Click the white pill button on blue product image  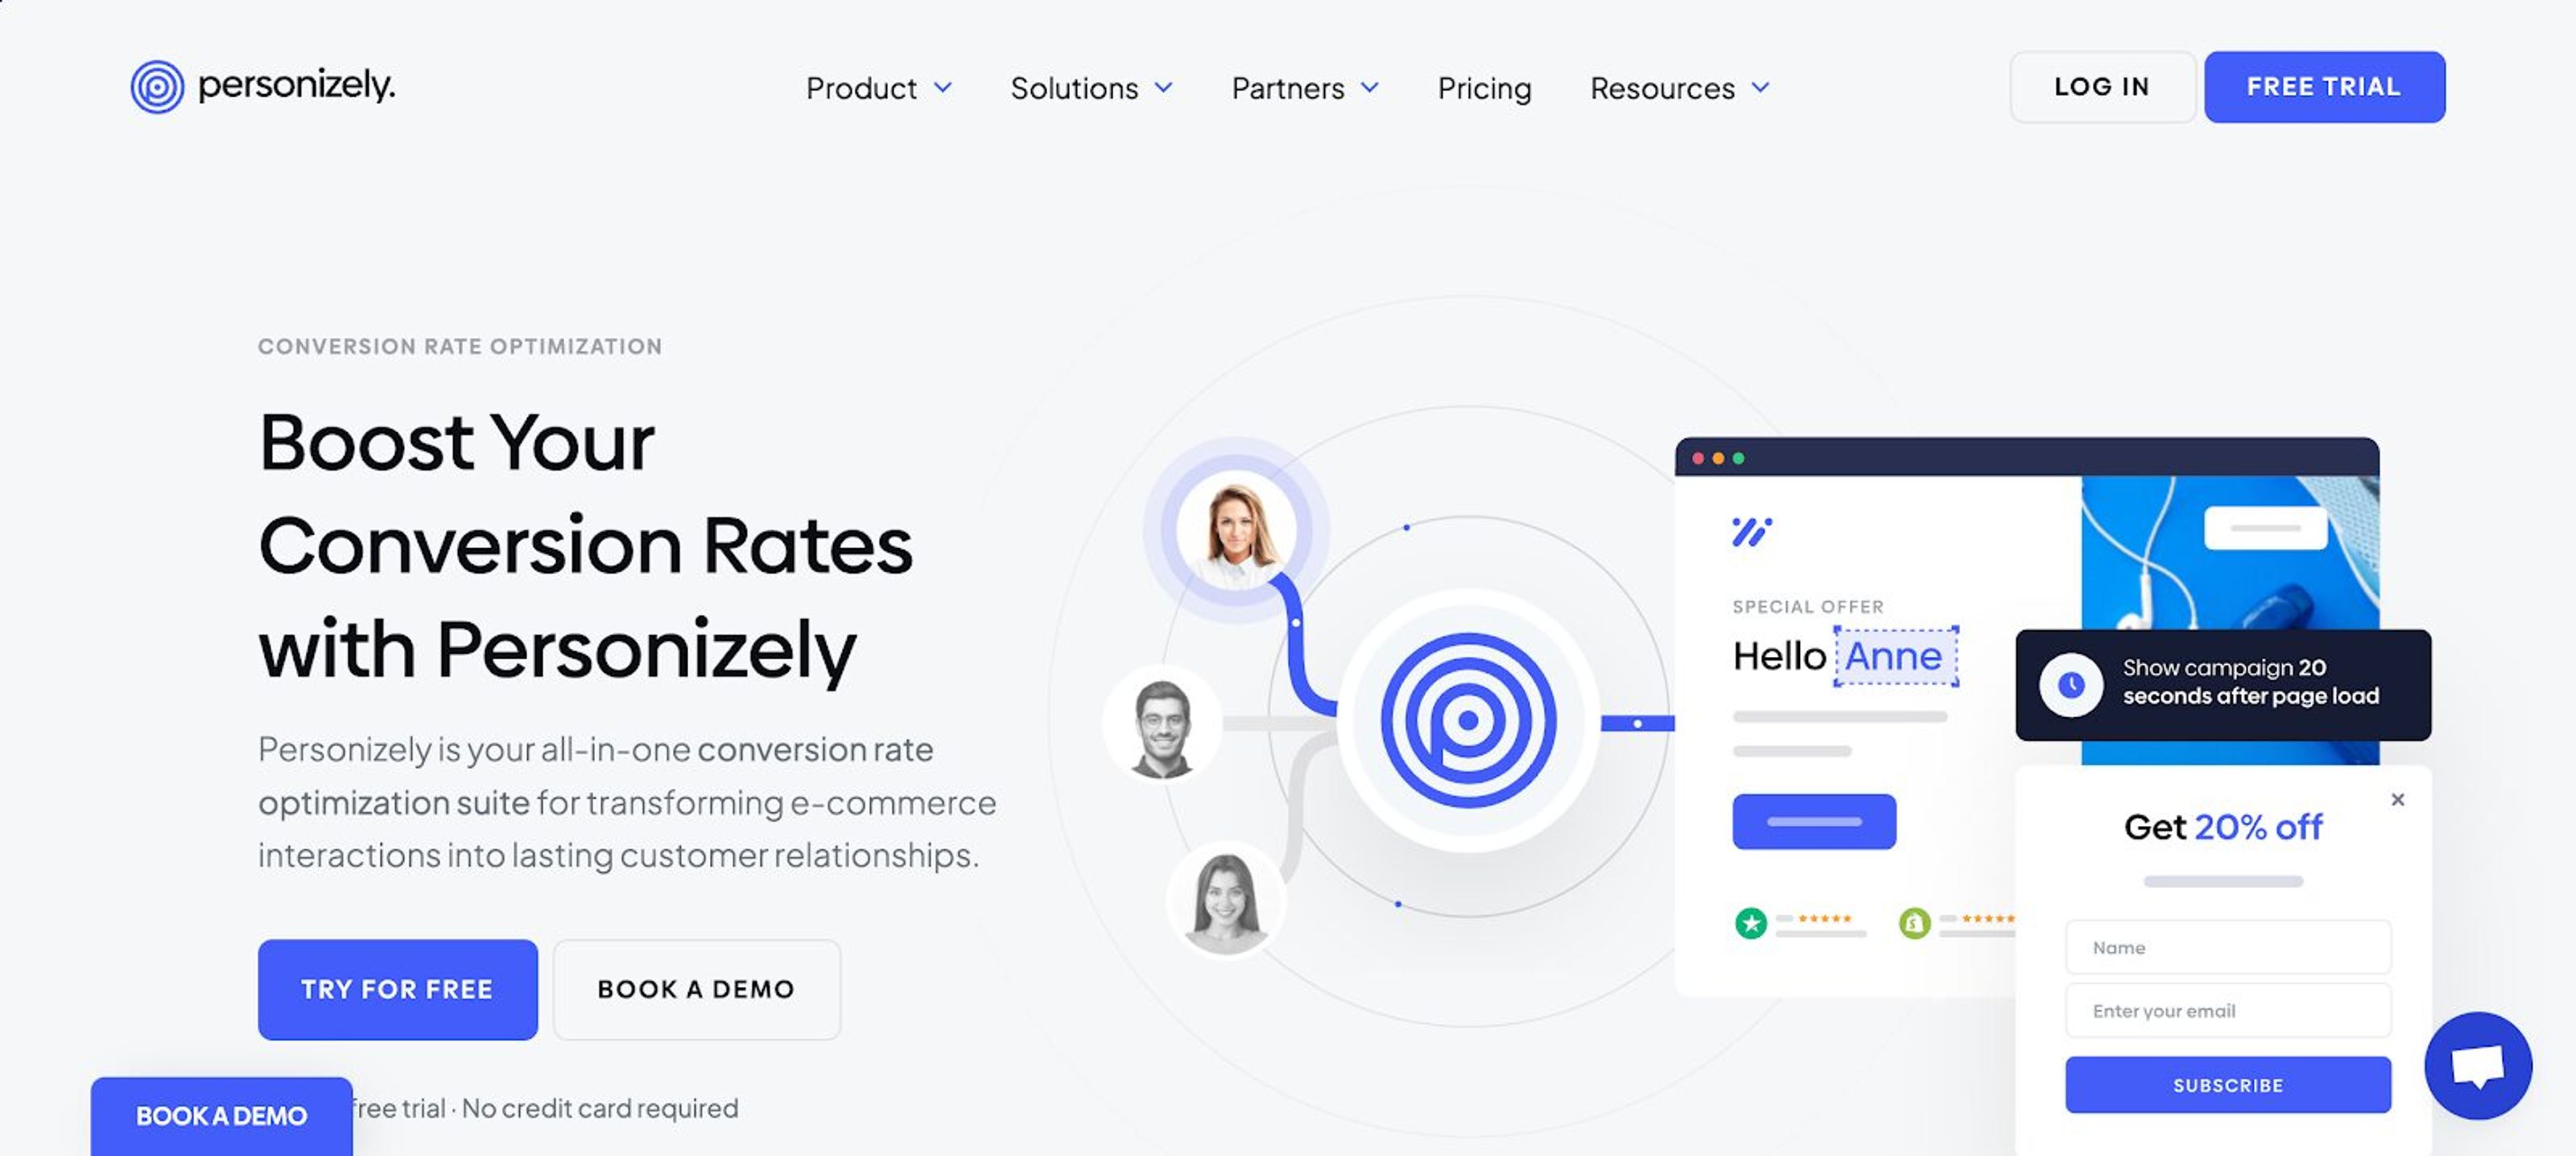[x=2265, y=528]
